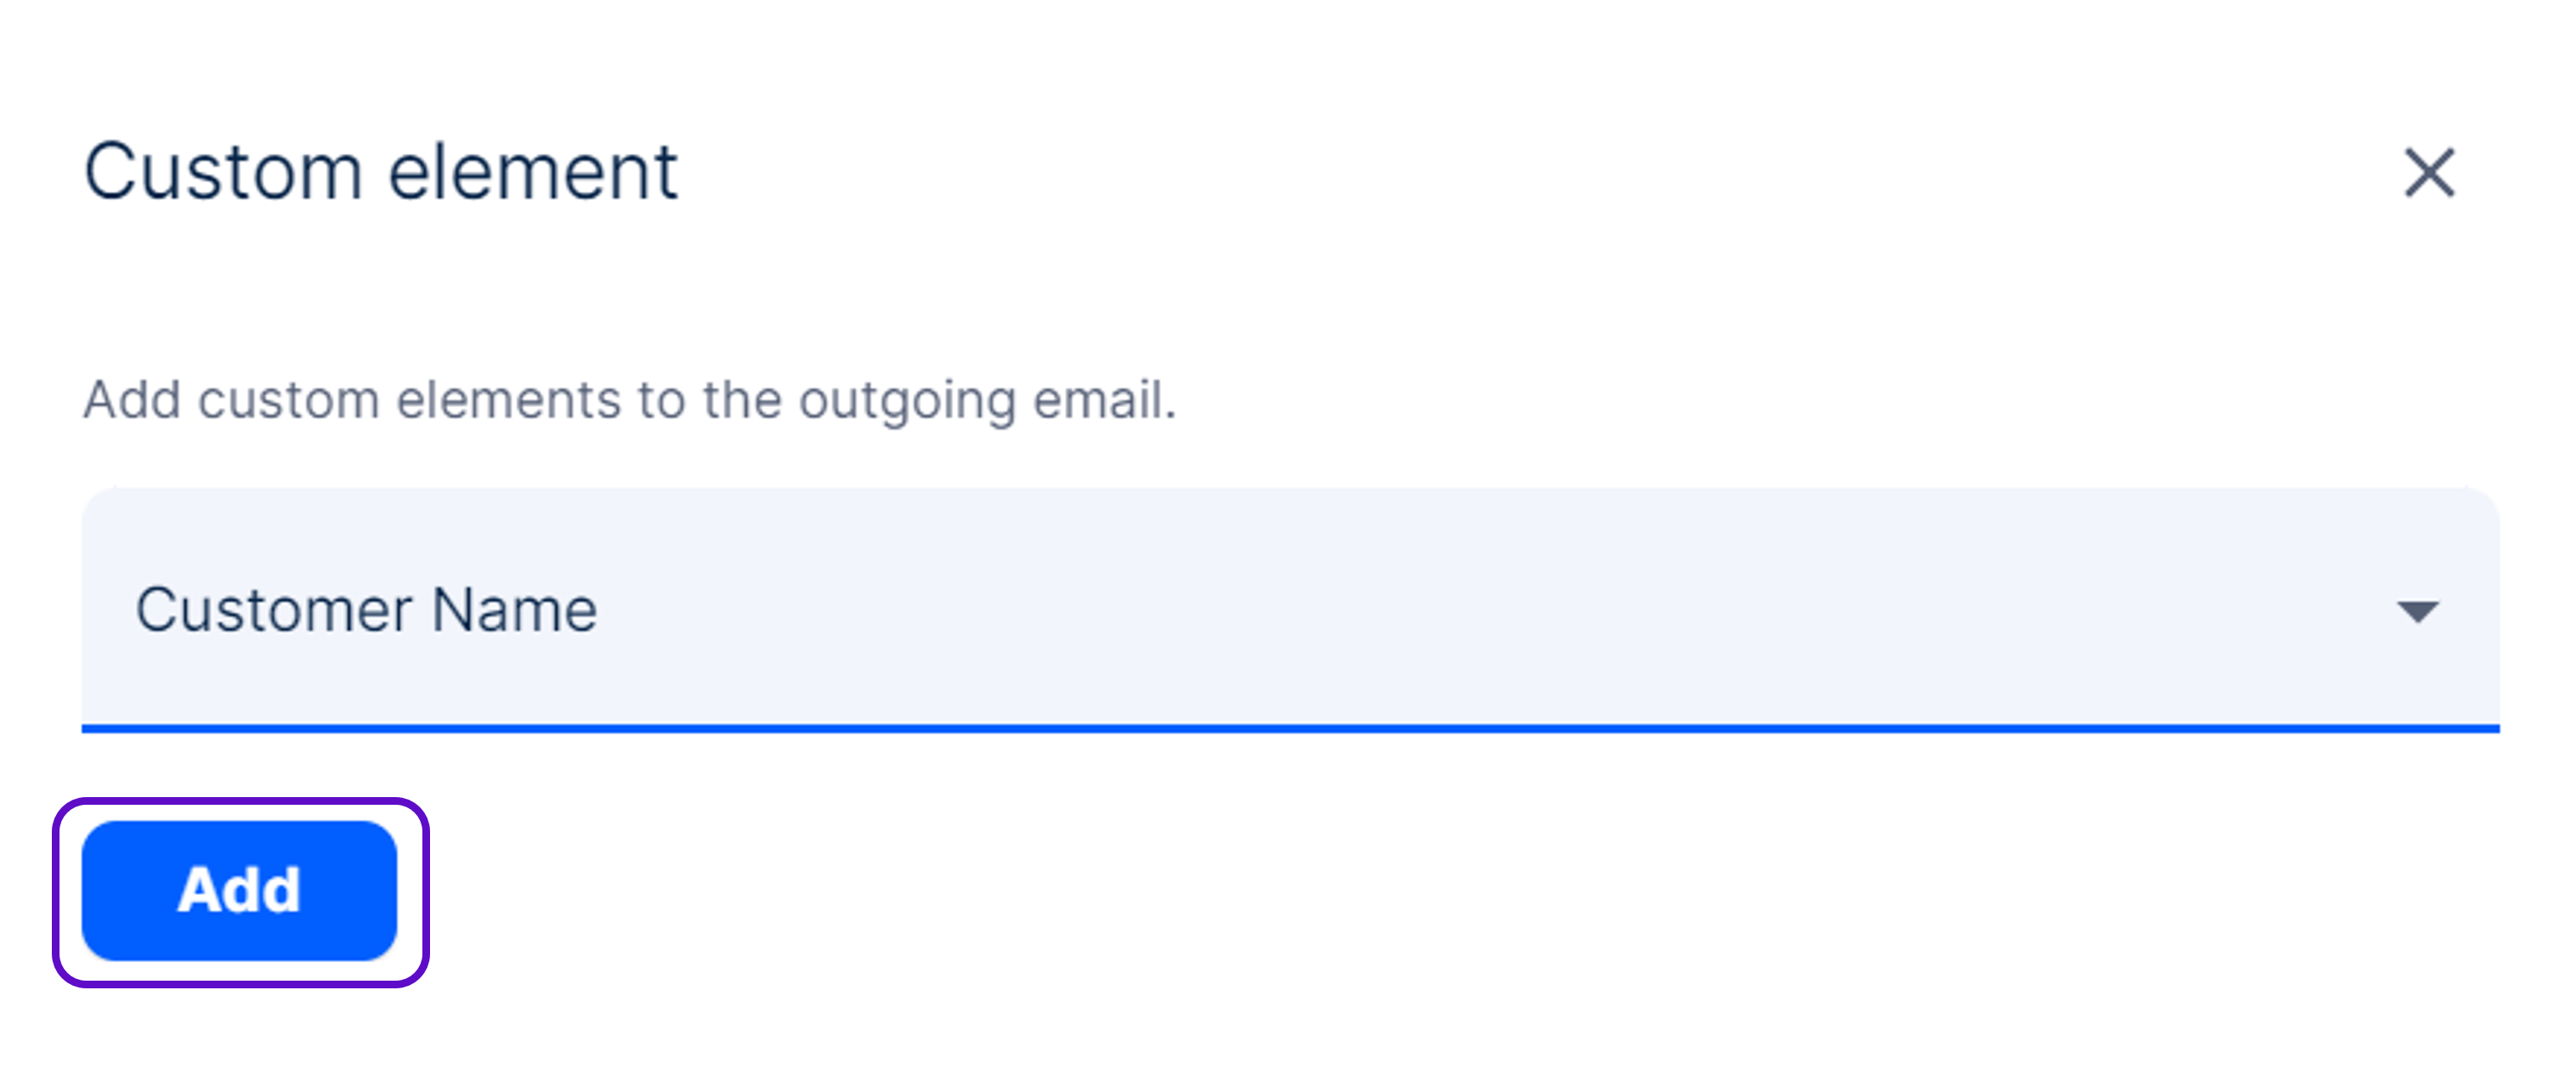Open the Customer Name dropdown
Image resolution: width=2576 pixels, height=1075 pixels.
coord(1290,609)
